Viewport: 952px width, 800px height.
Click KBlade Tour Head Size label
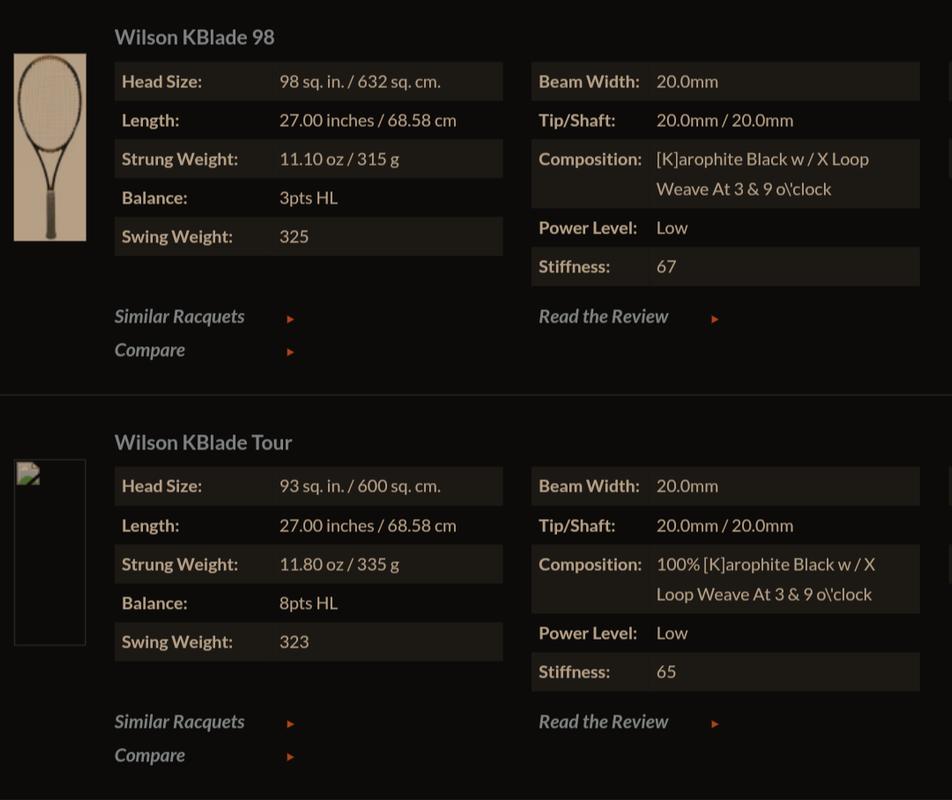(162, 486)
